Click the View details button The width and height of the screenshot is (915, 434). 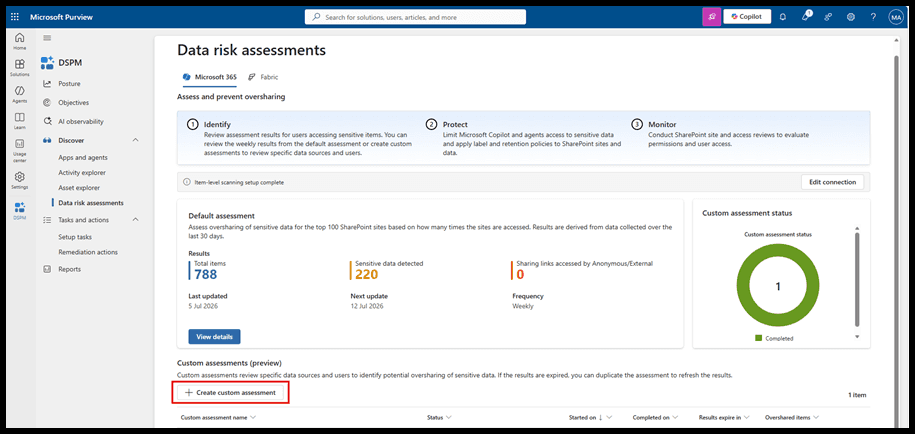214,337
